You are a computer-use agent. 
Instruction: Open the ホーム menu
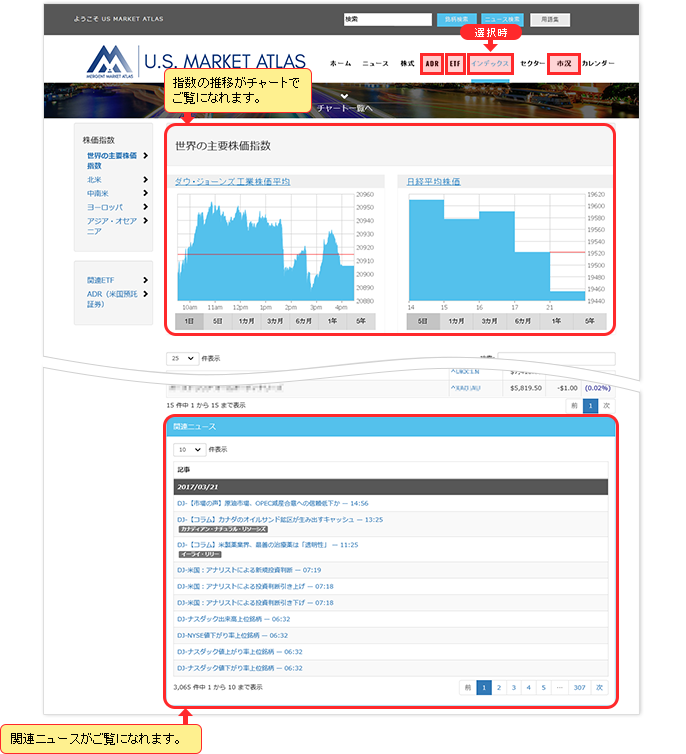tap(340, 63)
